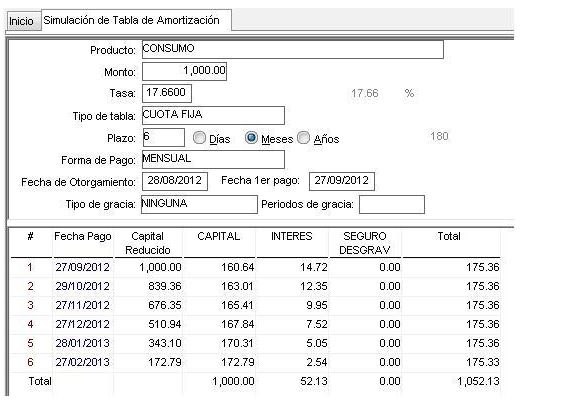Select the Días radio button
575x406 pixels.
coord(199,138)
